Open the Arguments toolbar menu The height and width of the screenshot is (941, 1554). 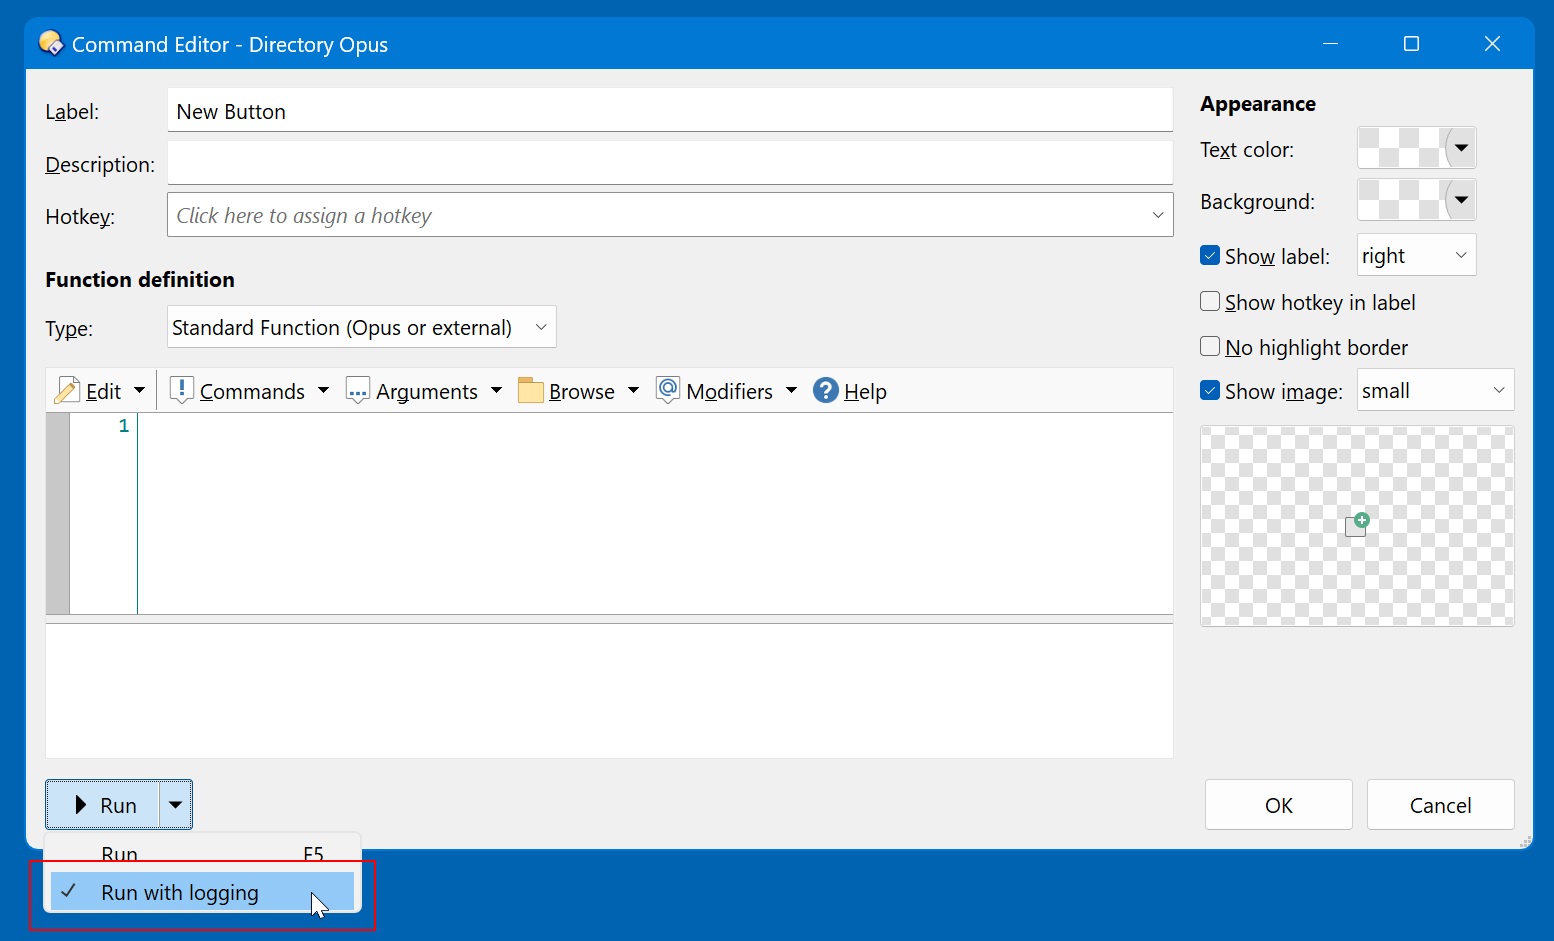[425, 391]
